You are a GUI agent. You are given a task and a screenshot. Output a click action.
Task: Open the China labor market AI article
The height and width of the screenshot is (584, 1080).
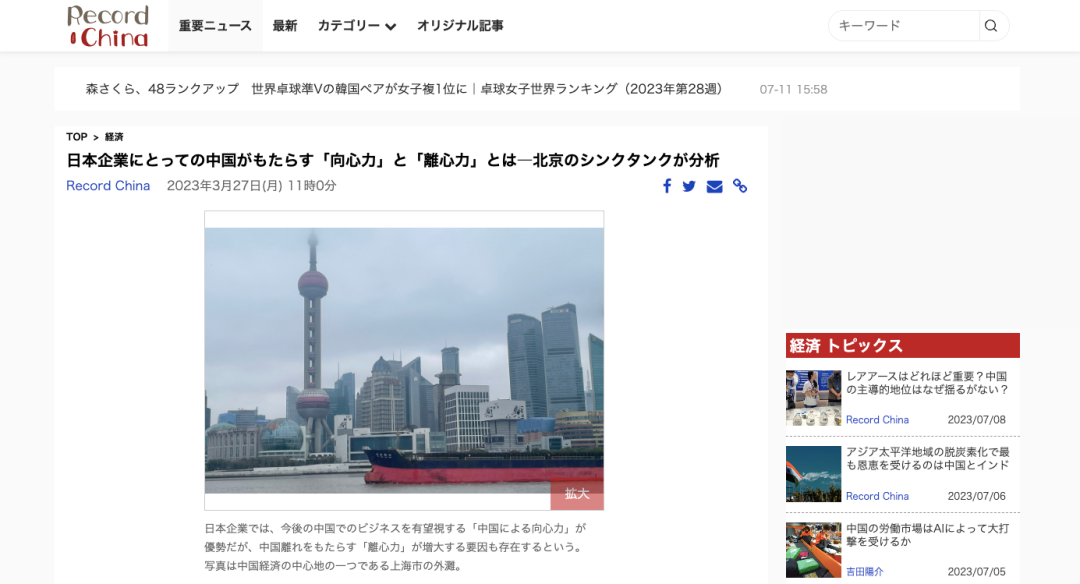tap(927, 534)
